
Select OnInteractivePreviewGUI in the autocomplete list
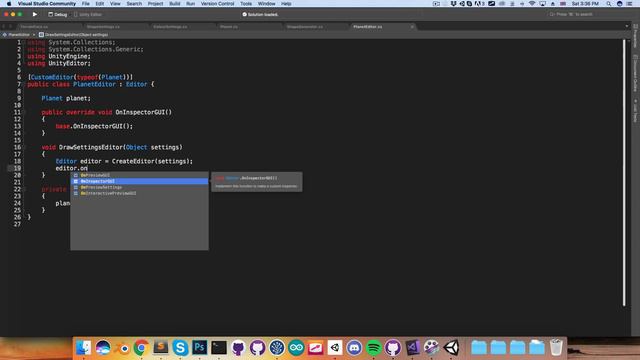click(139, 193)
